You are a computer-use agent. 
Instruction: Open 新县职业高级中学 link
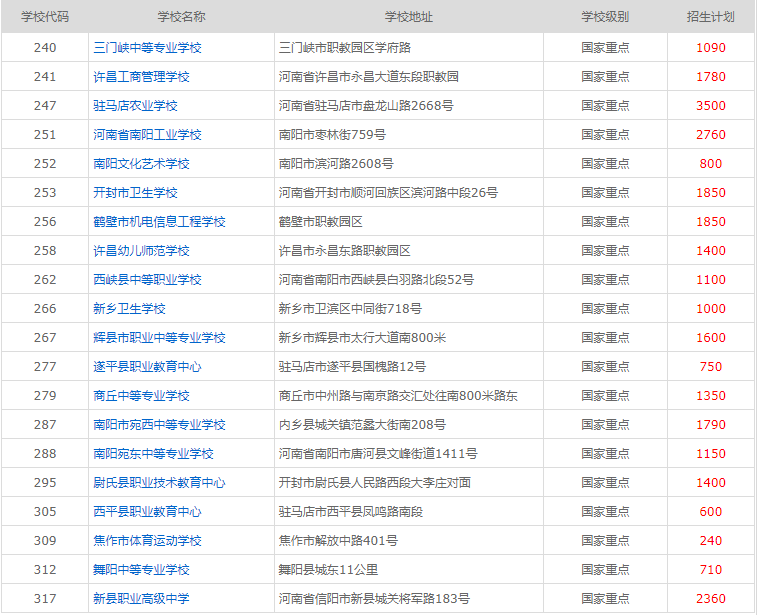(141, 598)
